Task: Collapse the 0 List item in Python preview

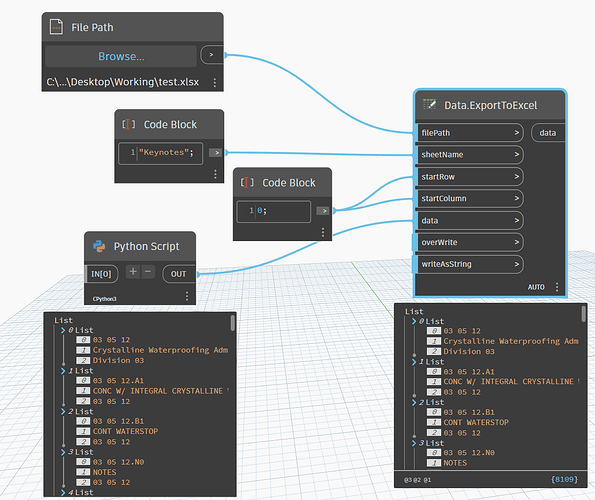Action: (x=63, y=330)
